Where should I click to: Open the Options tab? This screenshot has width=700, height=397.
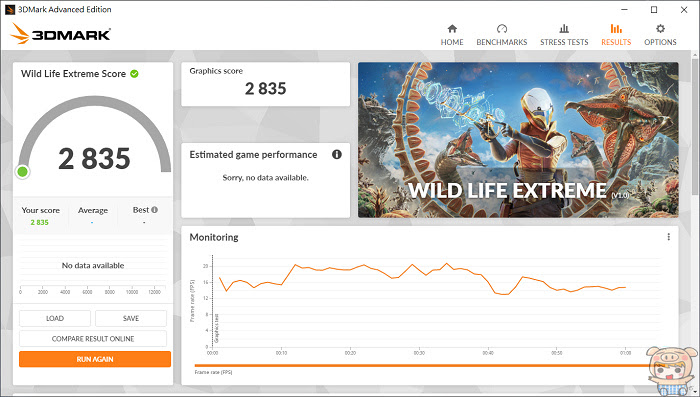point(660,35)
